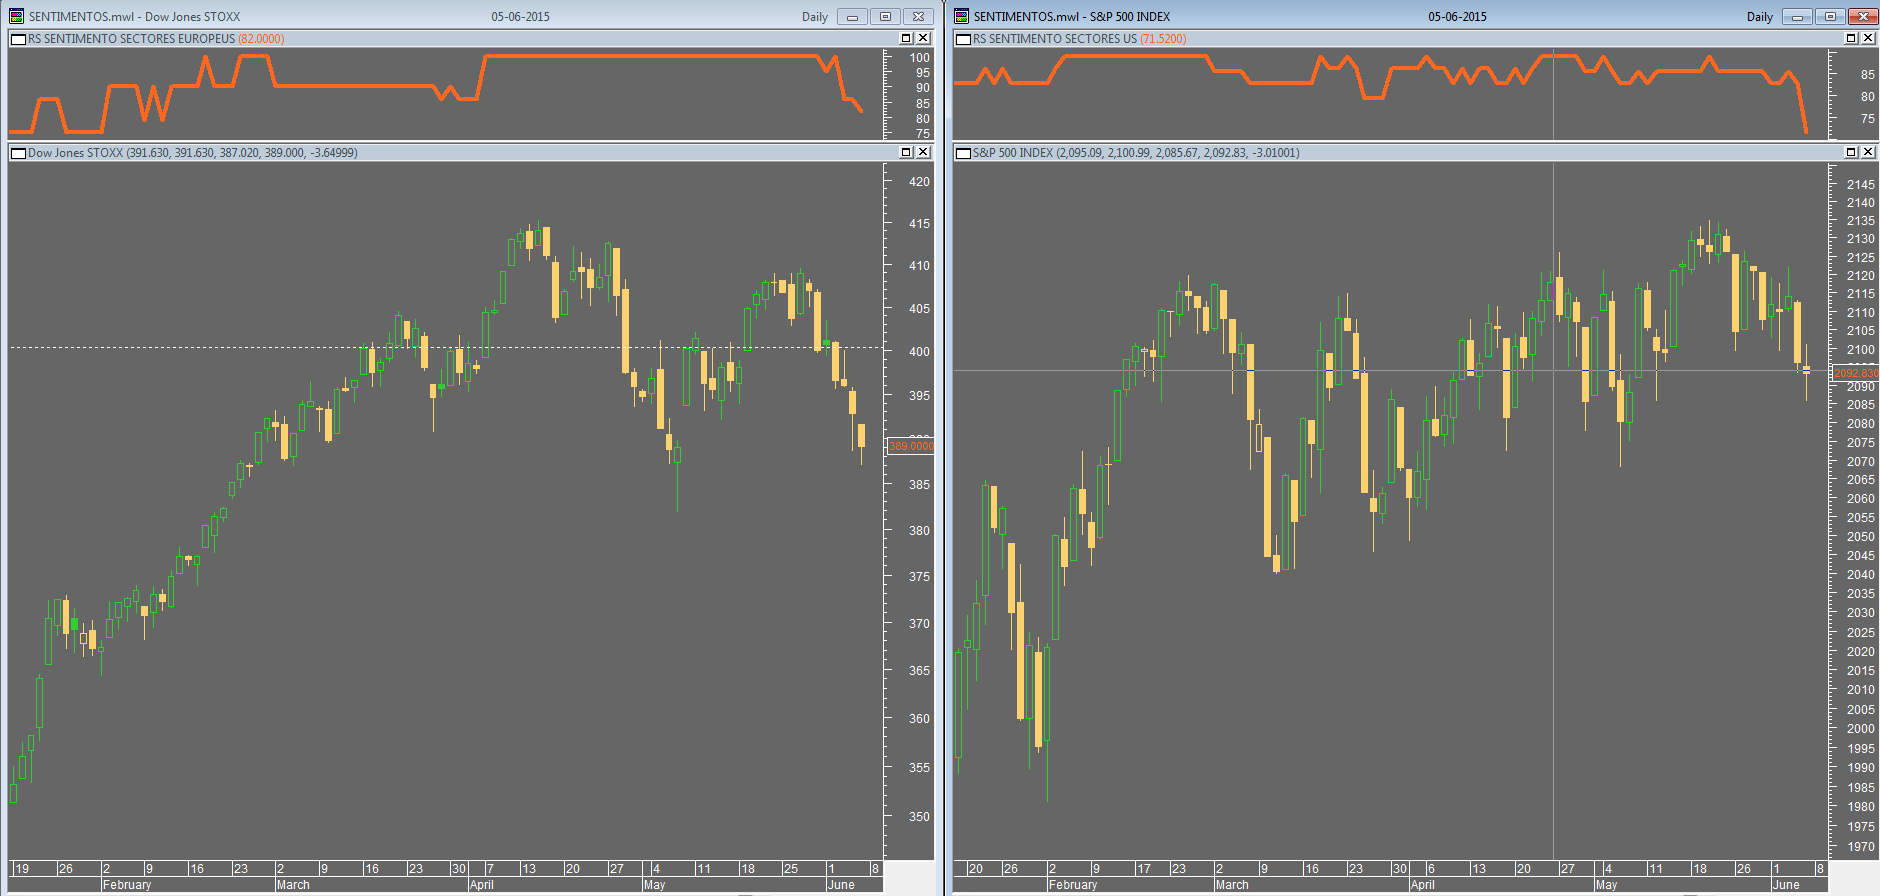The width and height of the screenshot is (1880, 896).
Task: Close the RS SENTIMENTO SECTORES EUROPEUS pane
Action: coord(923,38)
